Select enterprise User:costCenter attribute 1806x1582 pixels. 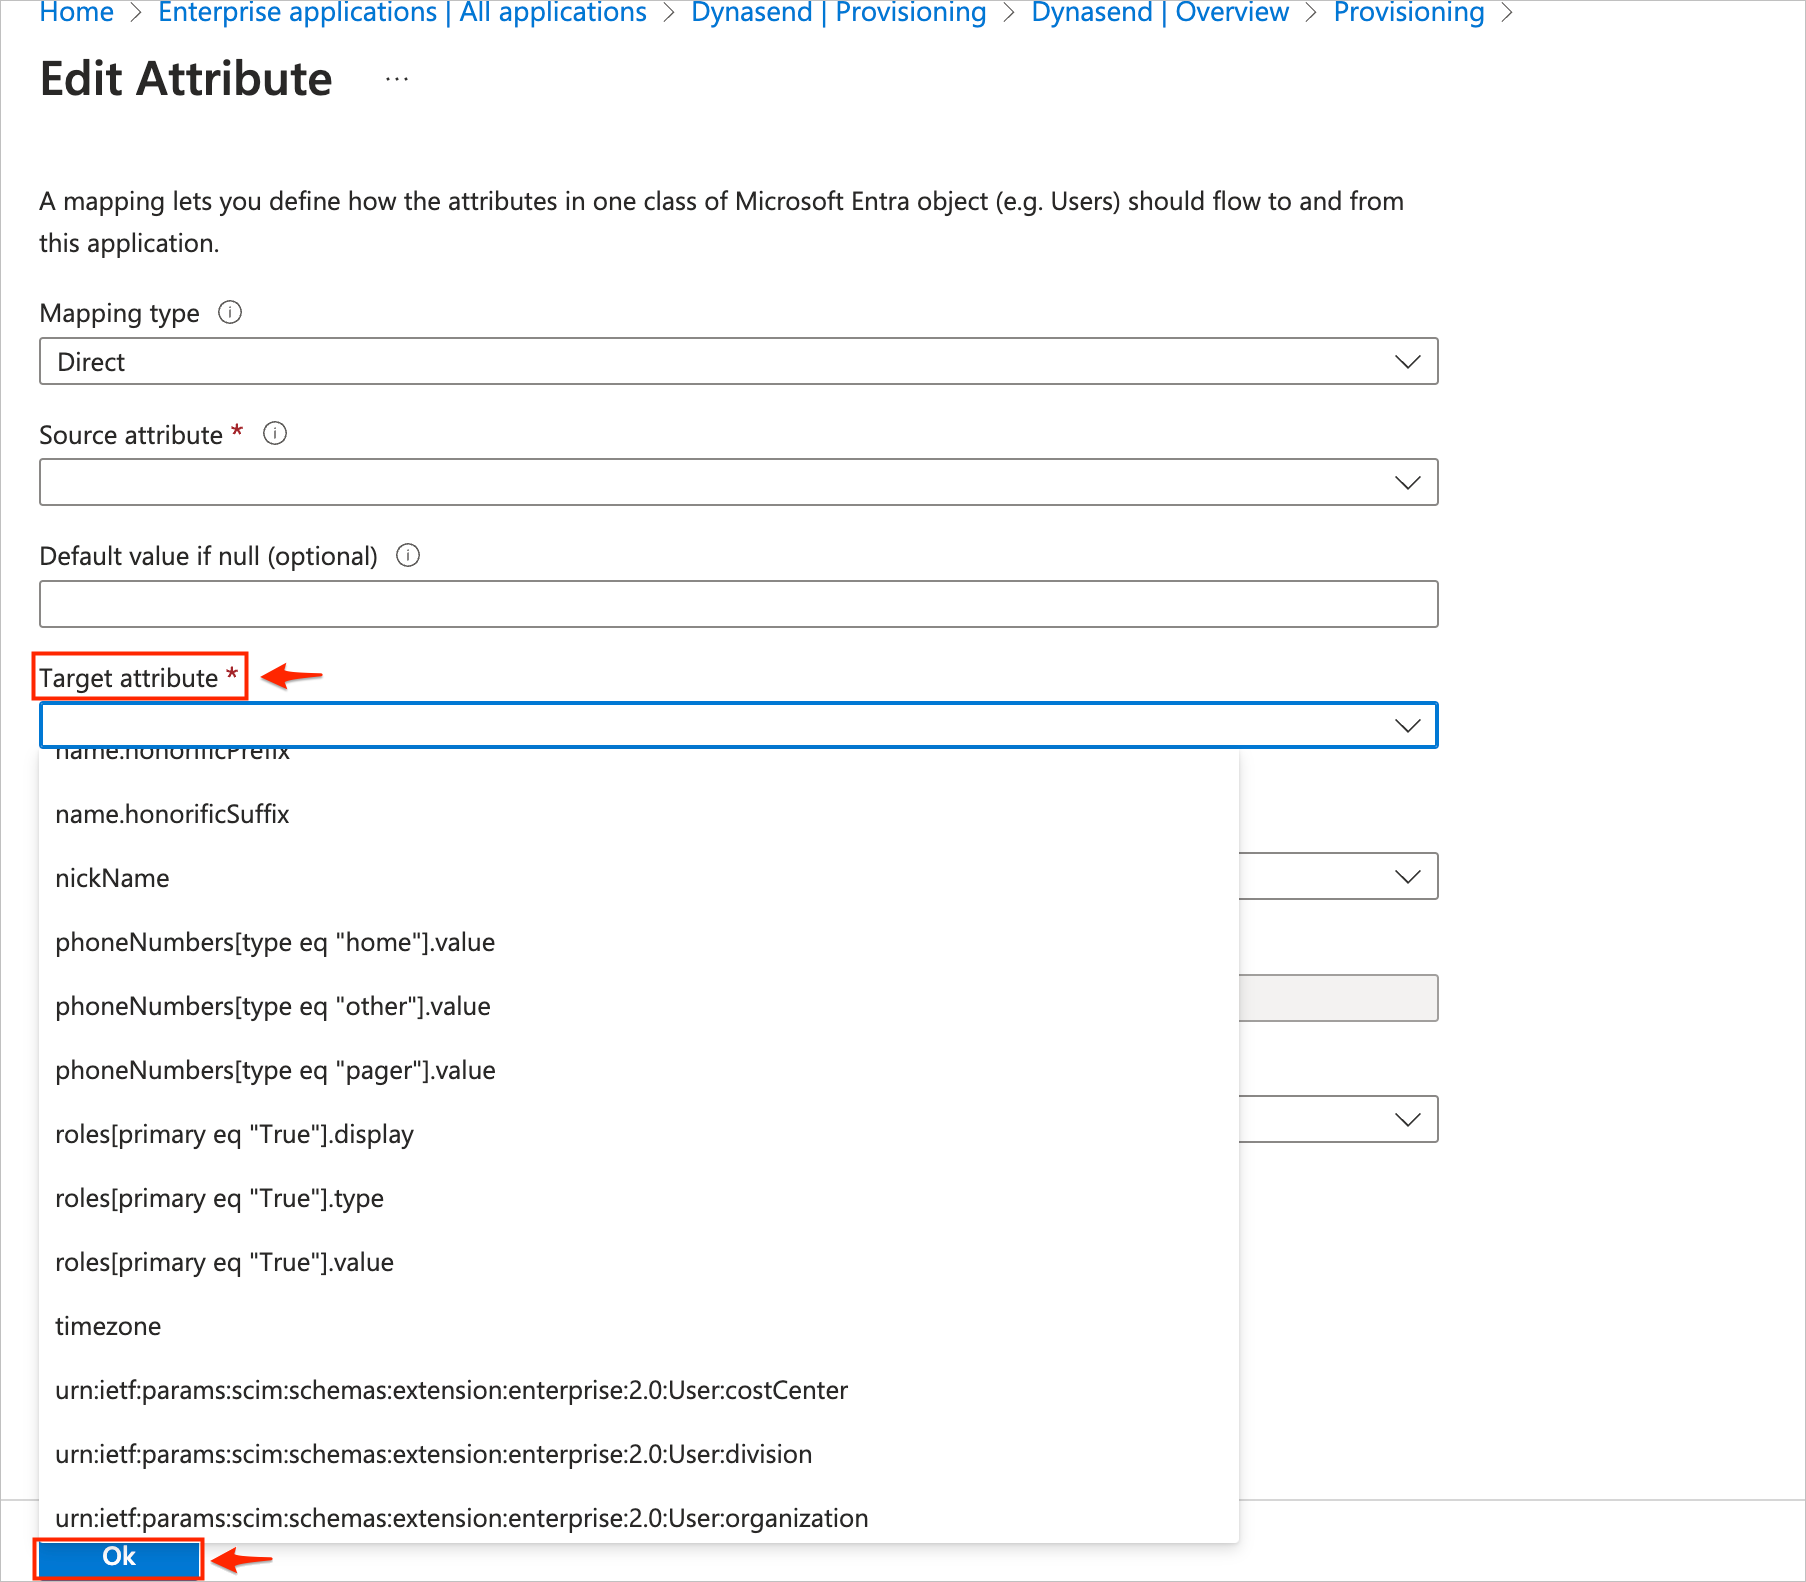pos(451,1390)
